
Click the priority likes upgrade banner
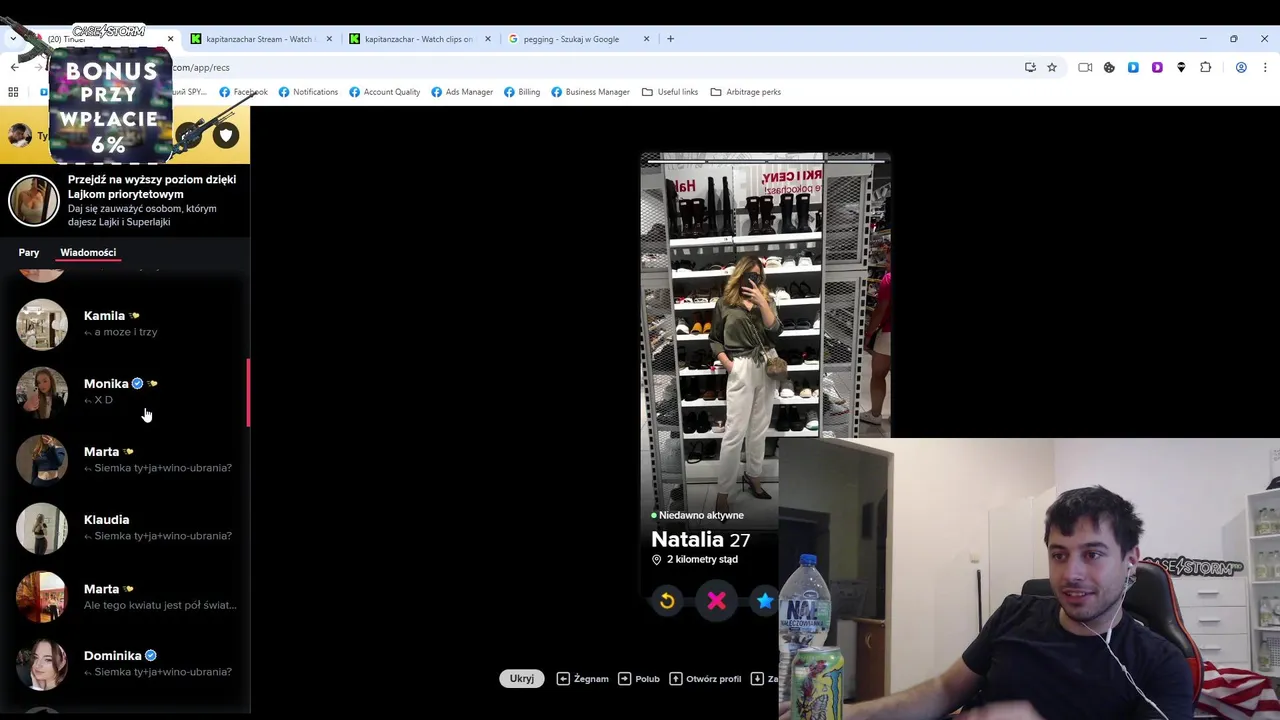(125, 201)
